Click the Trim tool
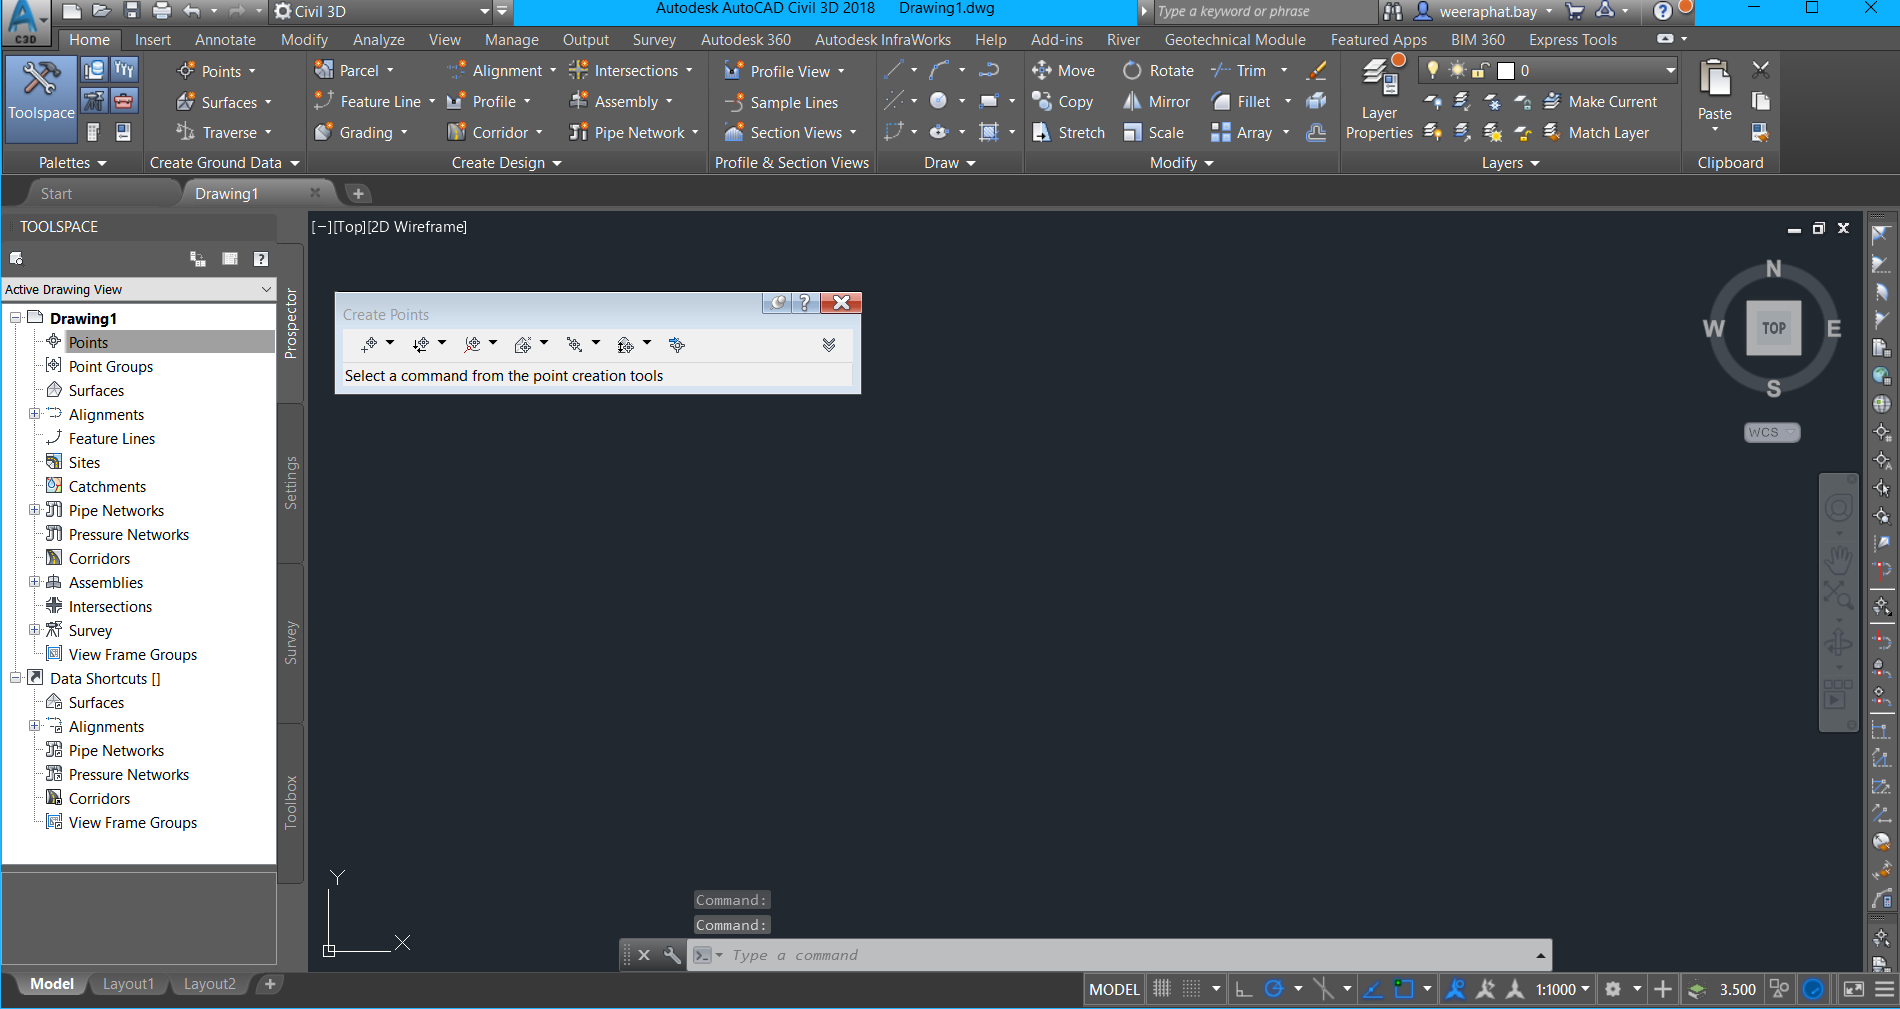1900x1009 pixels. (x=1238, y=71)
